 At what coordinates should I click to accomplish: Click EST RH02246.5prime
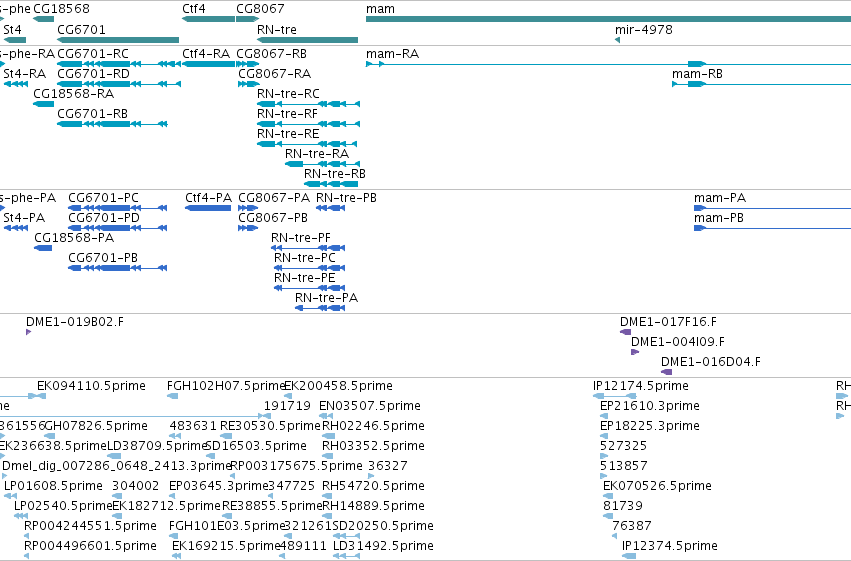[x=327, y=437]
